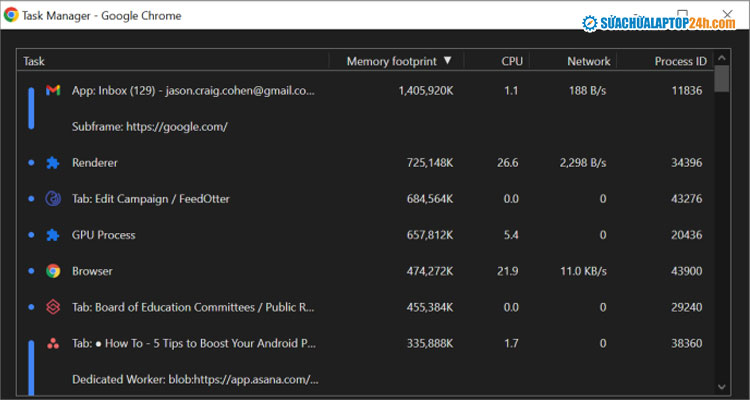Select the Dedicated Worker blob asana row

(x=195, y=379)
